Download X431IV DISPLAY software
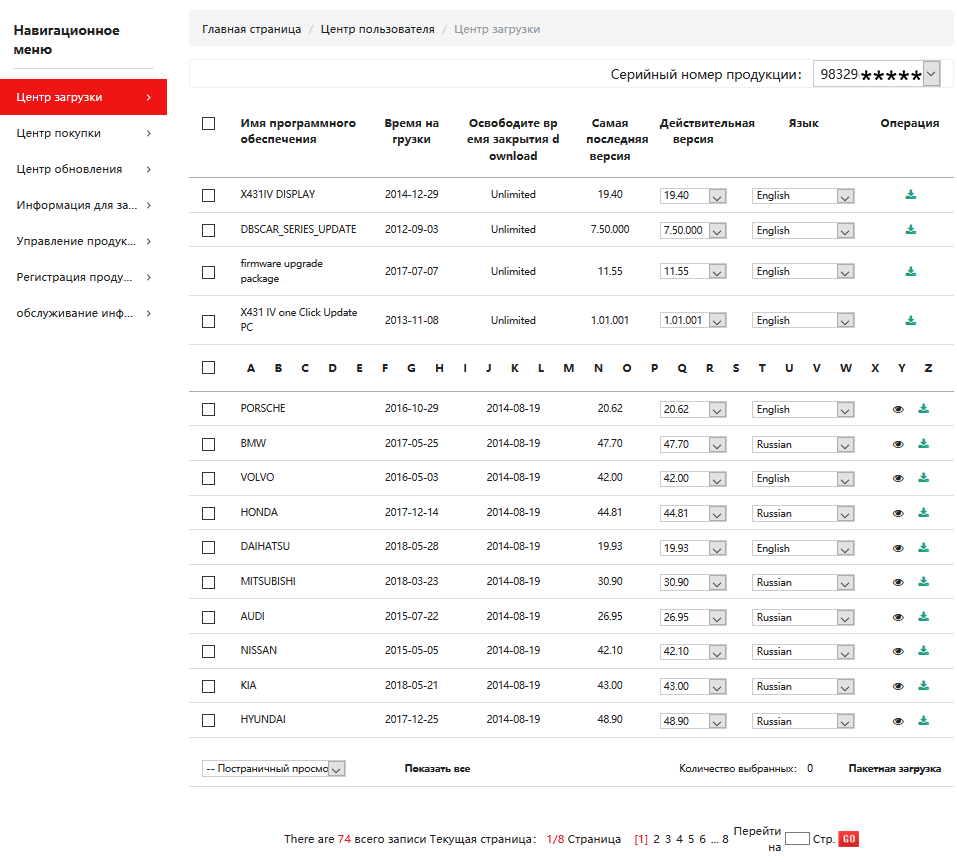957x862 pixels. coord(911,195)
